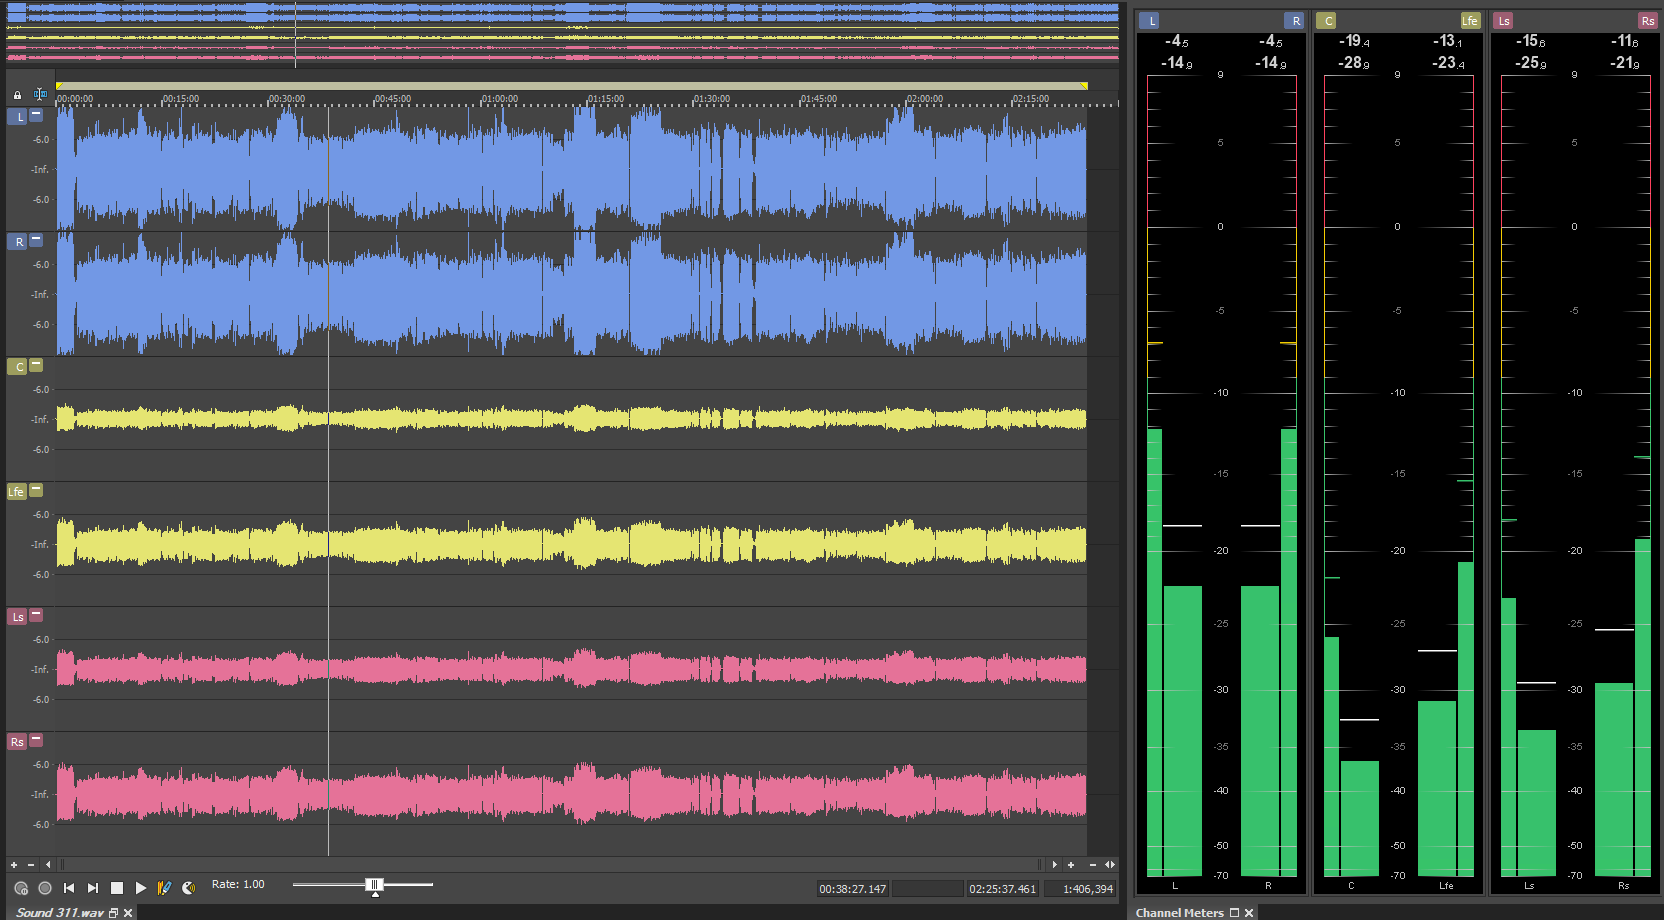Viewport: 1664px width, 920px height.
Task: Click the empty selection end field
Action: [928, 888]
